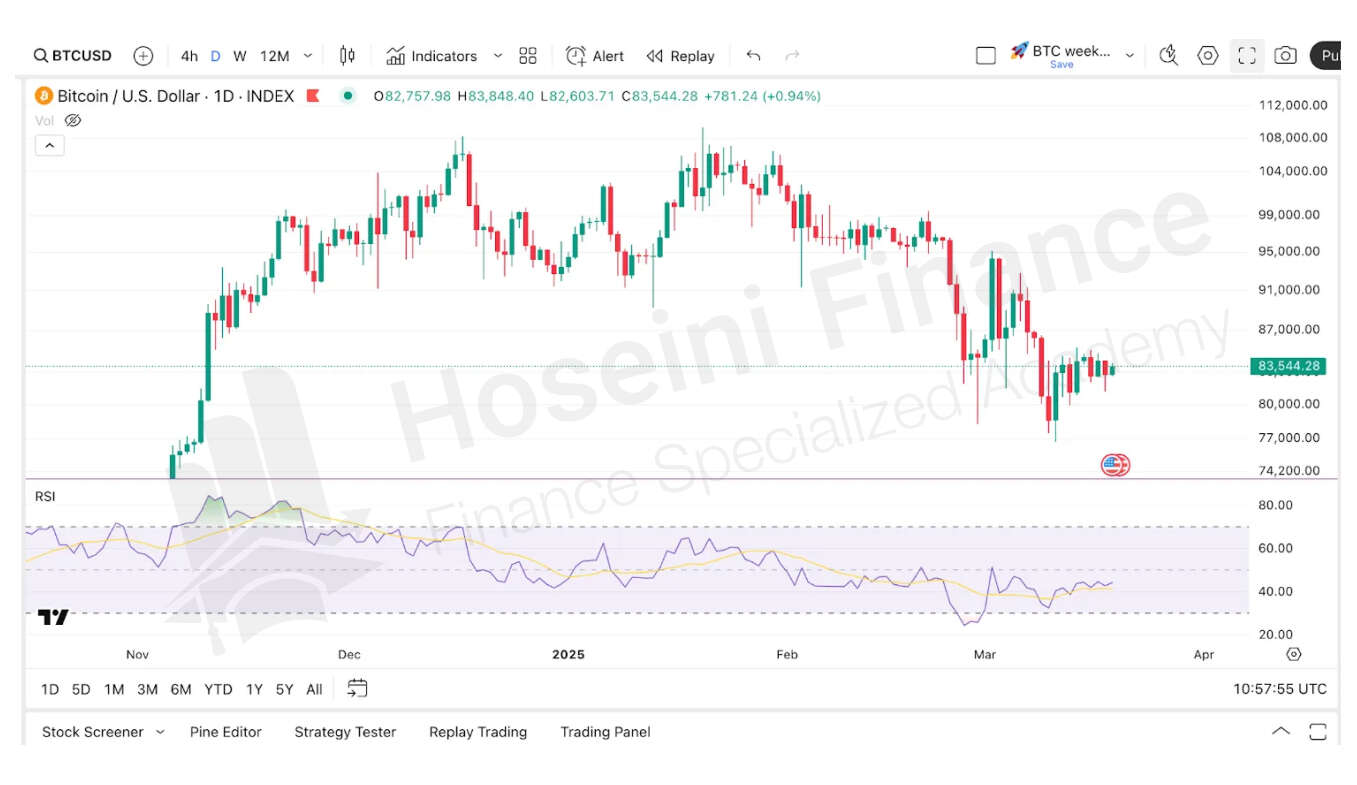Select the D daily interval
Image resolution: width=1357 pixels, height=785 pixels.
click(x=215, y=56)
